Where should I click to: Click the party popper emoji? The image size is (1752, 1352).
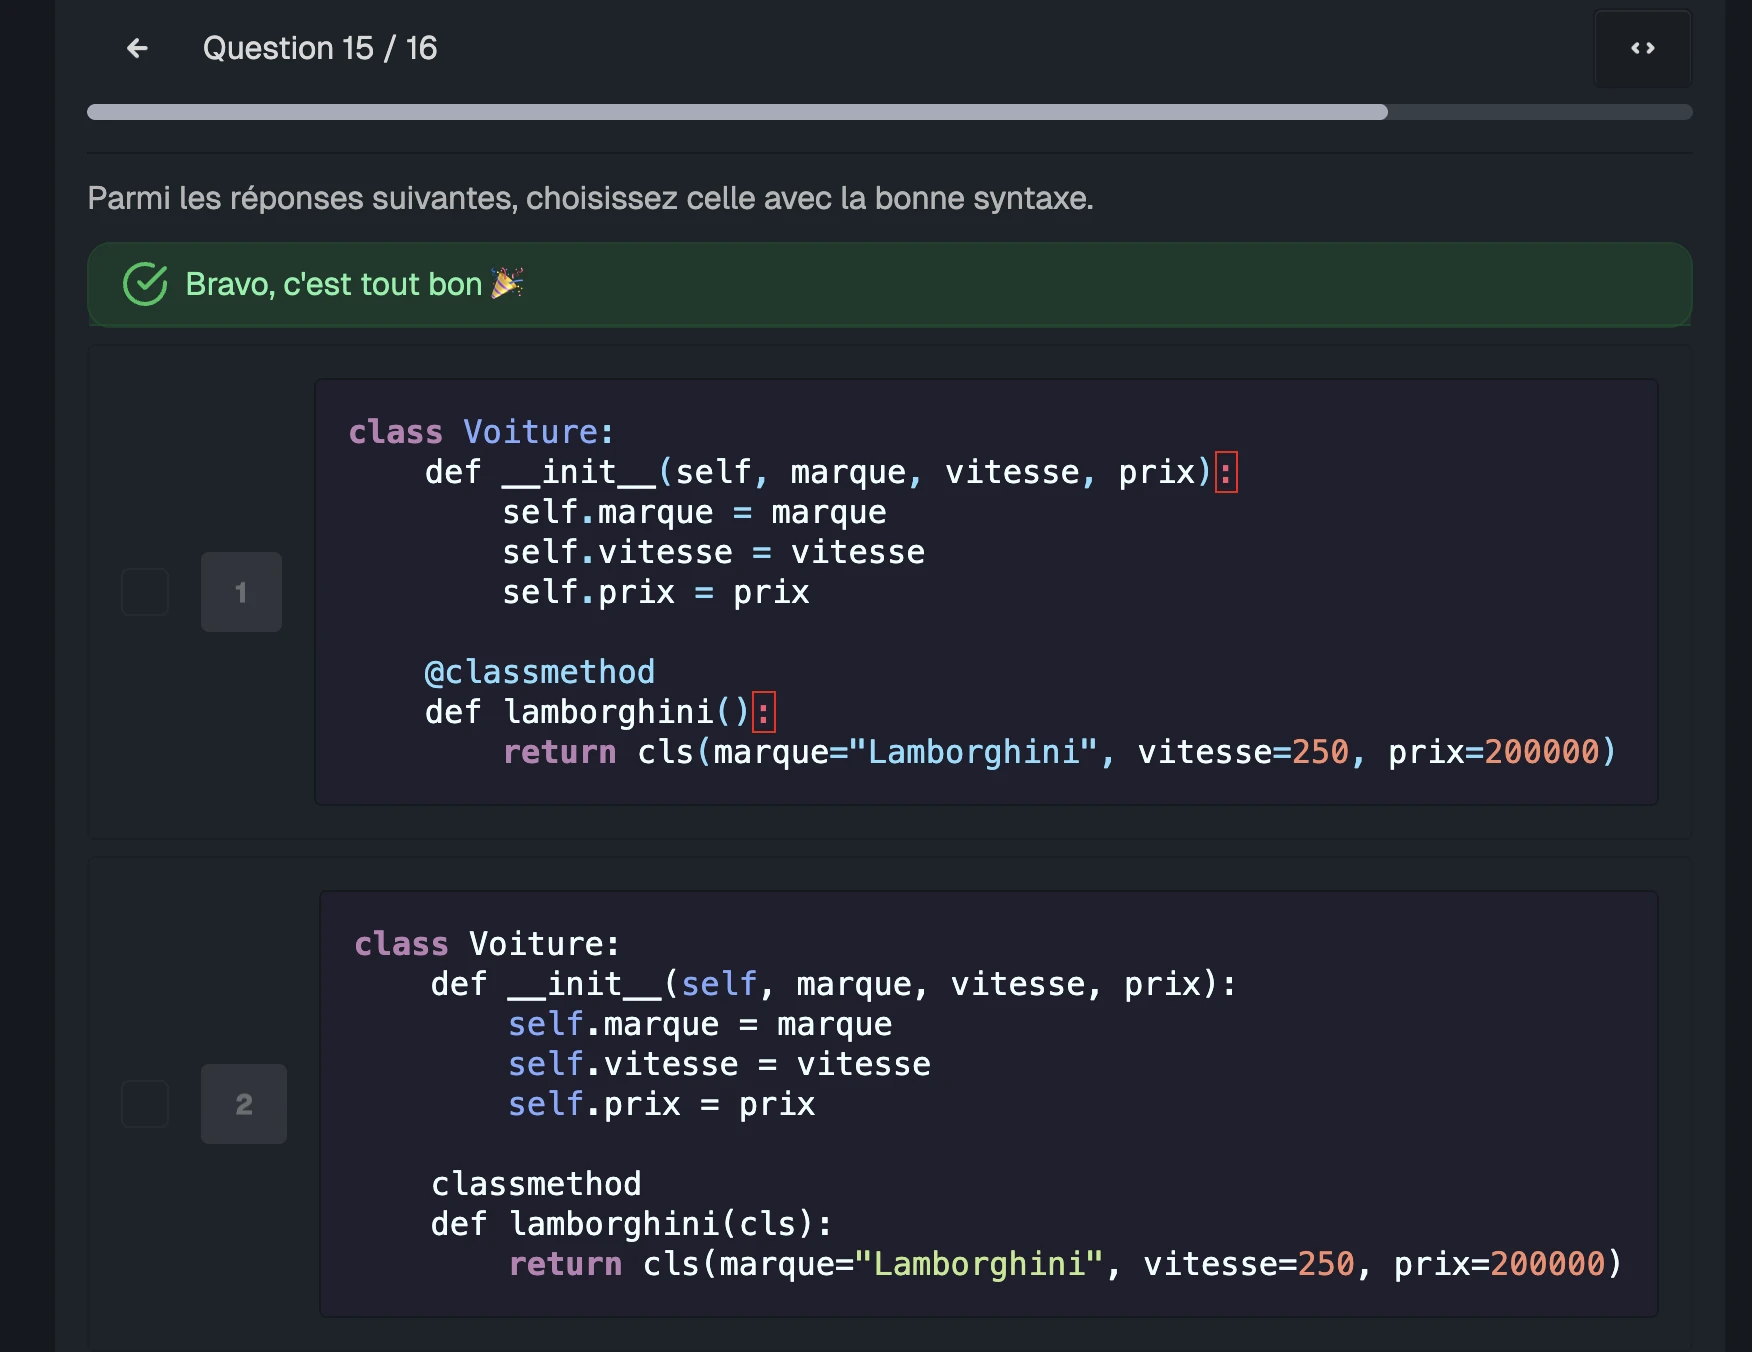click(507, 284)
